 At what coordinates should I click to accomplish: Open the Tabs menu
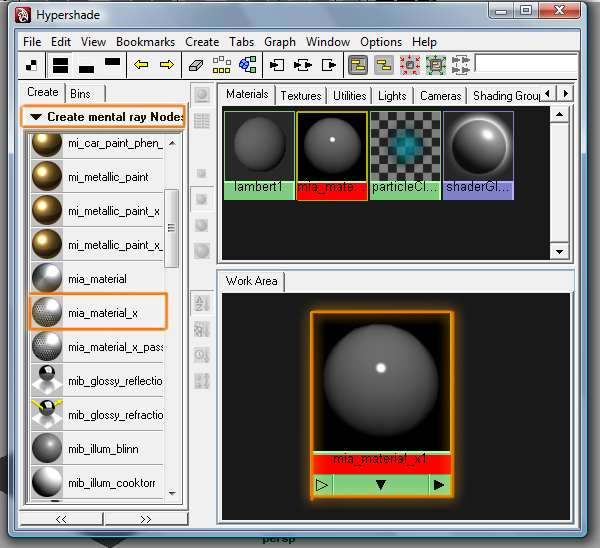pos(241,42)
